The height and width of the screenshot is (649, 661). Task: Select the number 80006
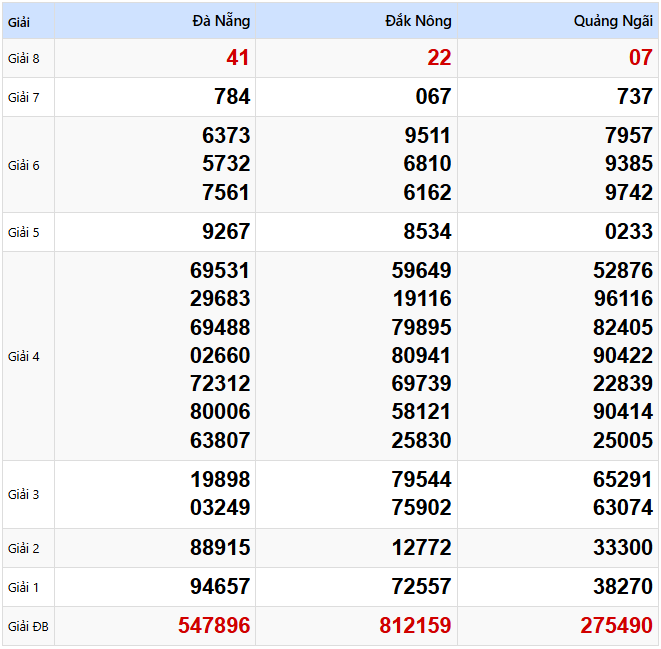pos(220,412)
